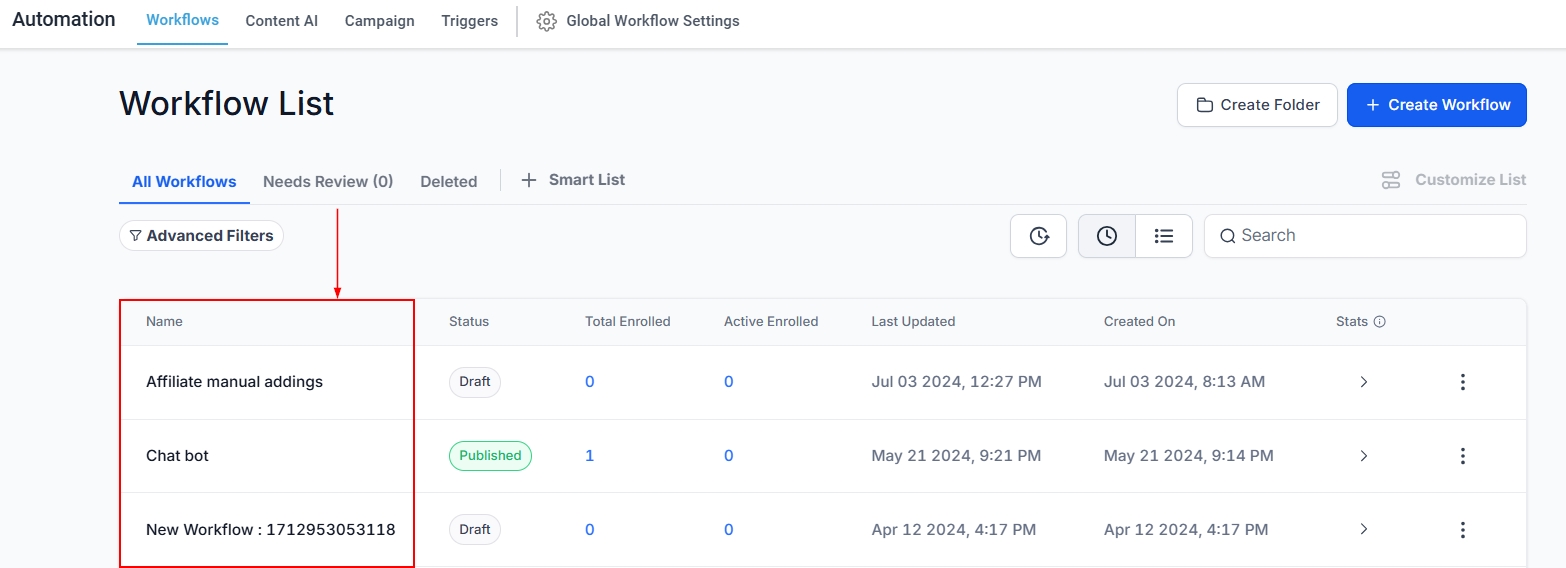Switch to the clock recent view toggle
This screenshot has width=1566, height=568.
point(1106,236)
